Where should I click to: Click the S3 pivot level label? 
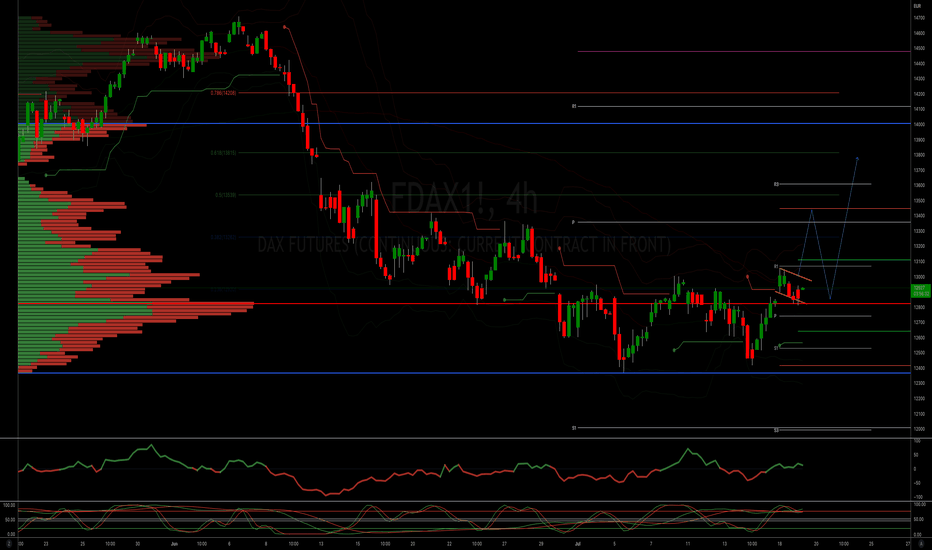776,430
